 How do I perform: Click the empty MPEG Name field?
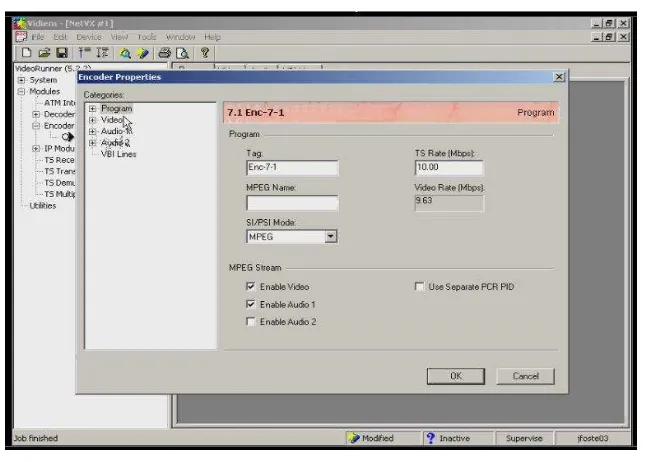[292, 203]
